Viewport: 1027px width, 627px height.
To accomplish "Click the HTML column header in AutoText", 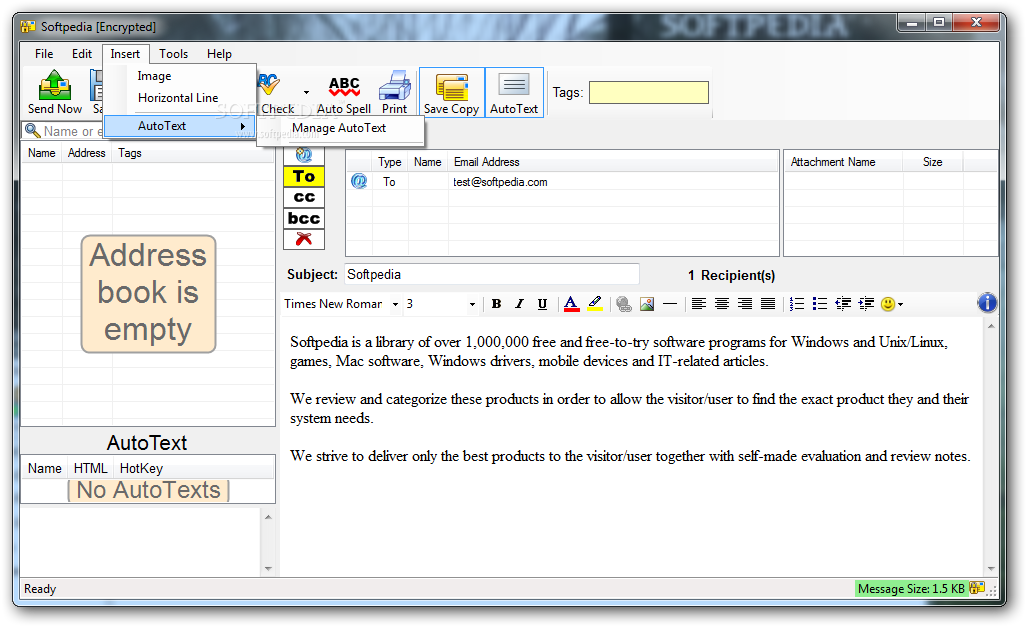I will [90, 468].
